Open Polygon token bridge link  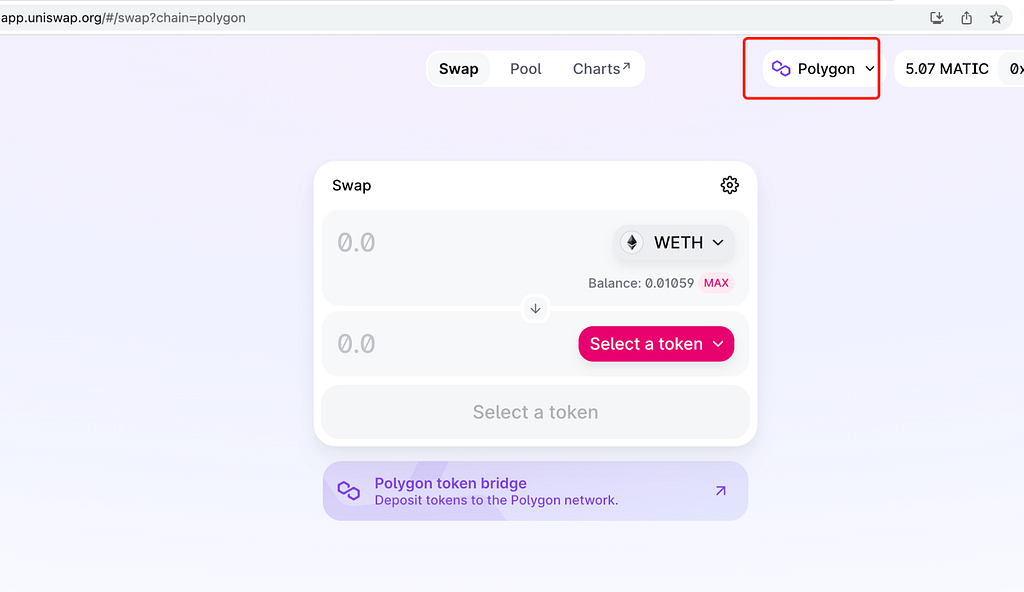pos(536,491)
